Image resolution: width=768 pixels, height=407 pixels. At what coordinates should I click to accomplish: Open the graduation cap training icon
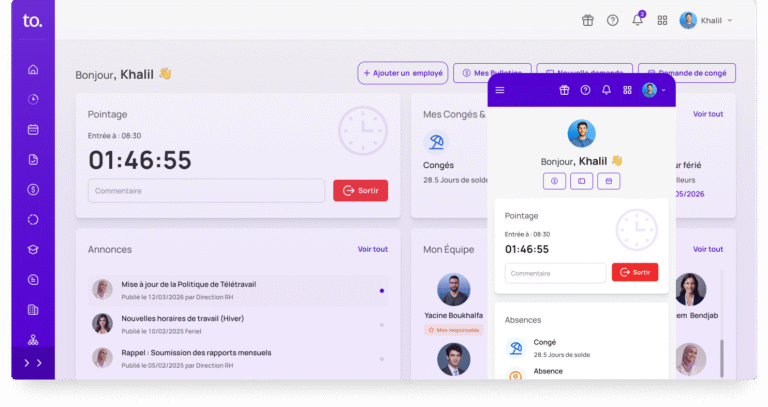point(33,250)
